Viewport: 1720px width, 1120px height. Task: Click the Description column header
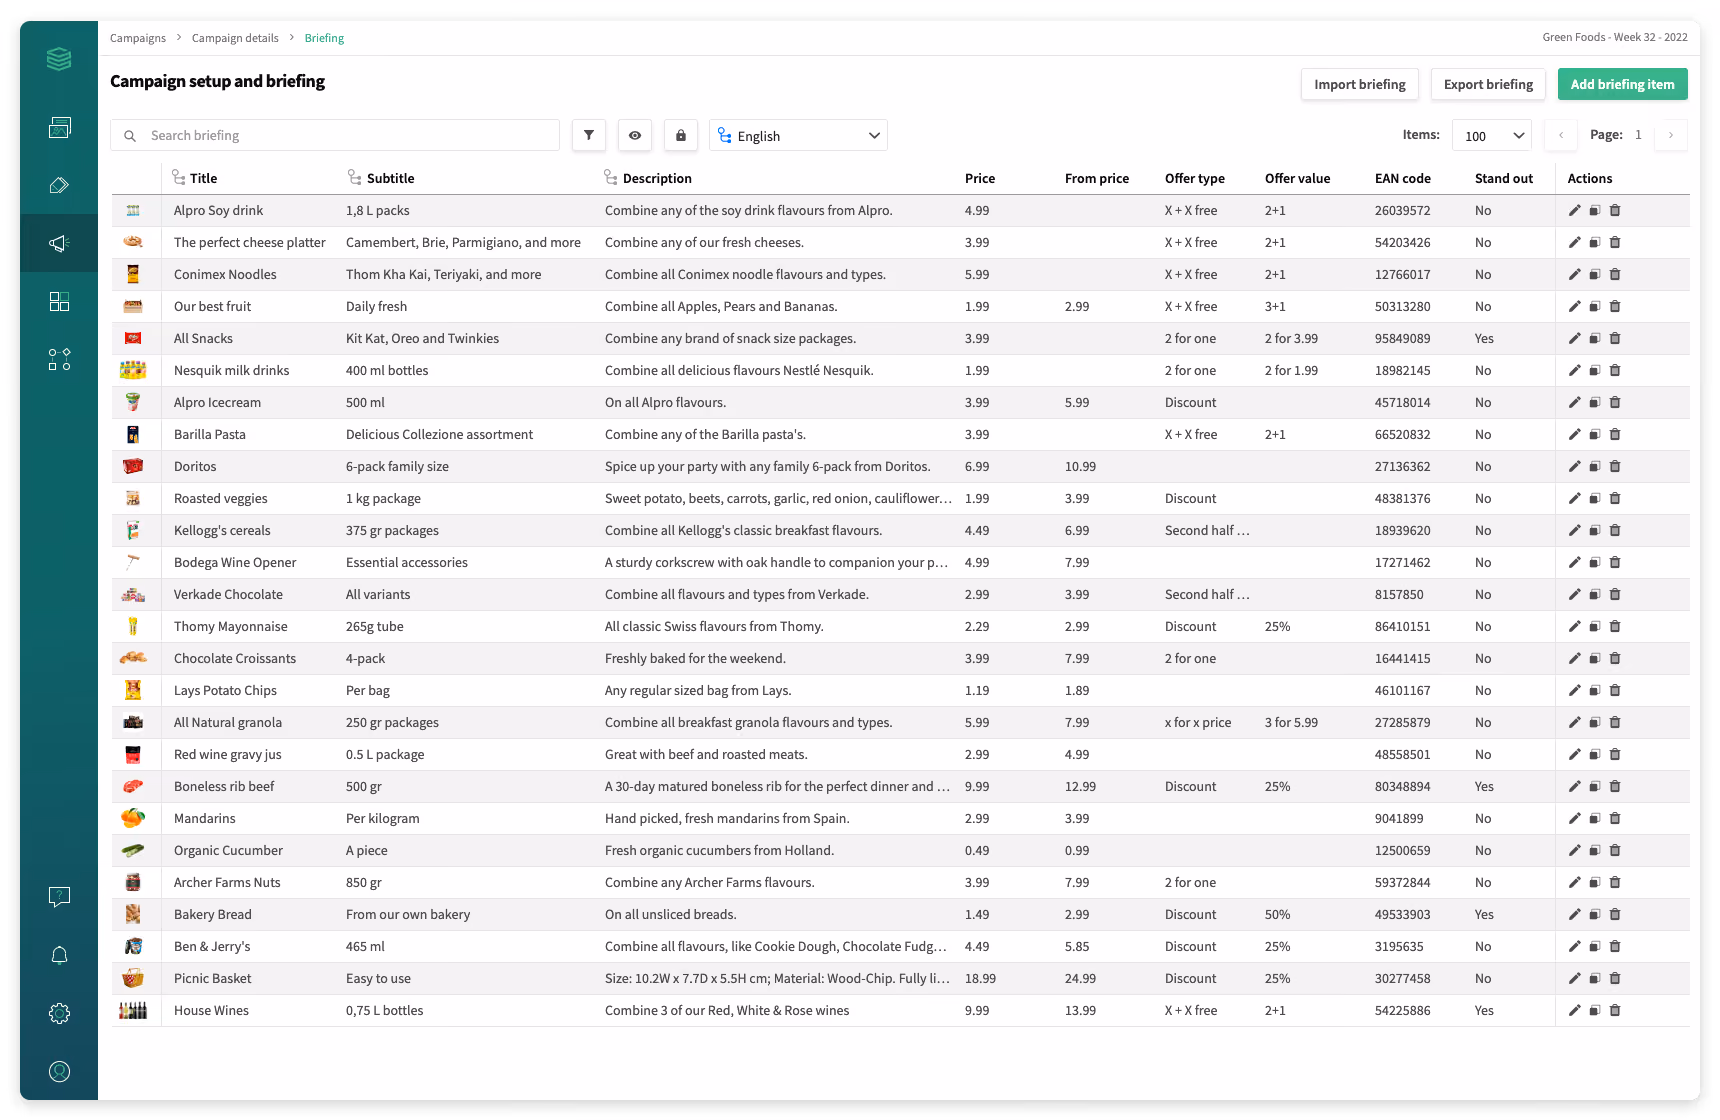(657, 178)
